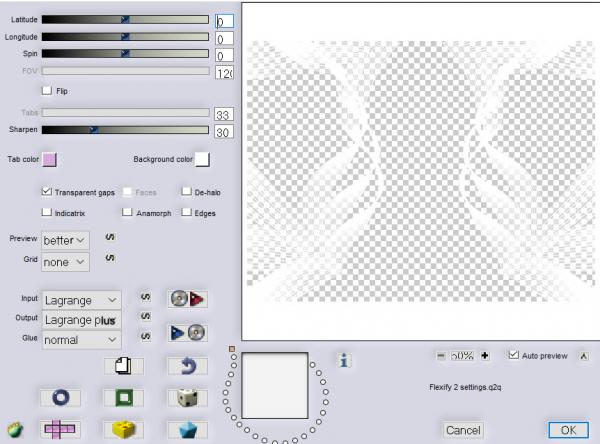Click the pink cross unfold icon
The image size is (600, 444).
(60, 429)
